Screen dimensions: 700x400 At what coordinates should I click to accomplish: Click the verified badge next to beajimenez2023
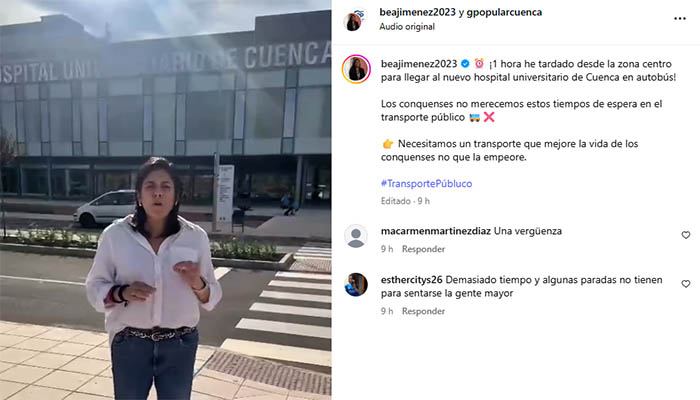tap(465, 64)
